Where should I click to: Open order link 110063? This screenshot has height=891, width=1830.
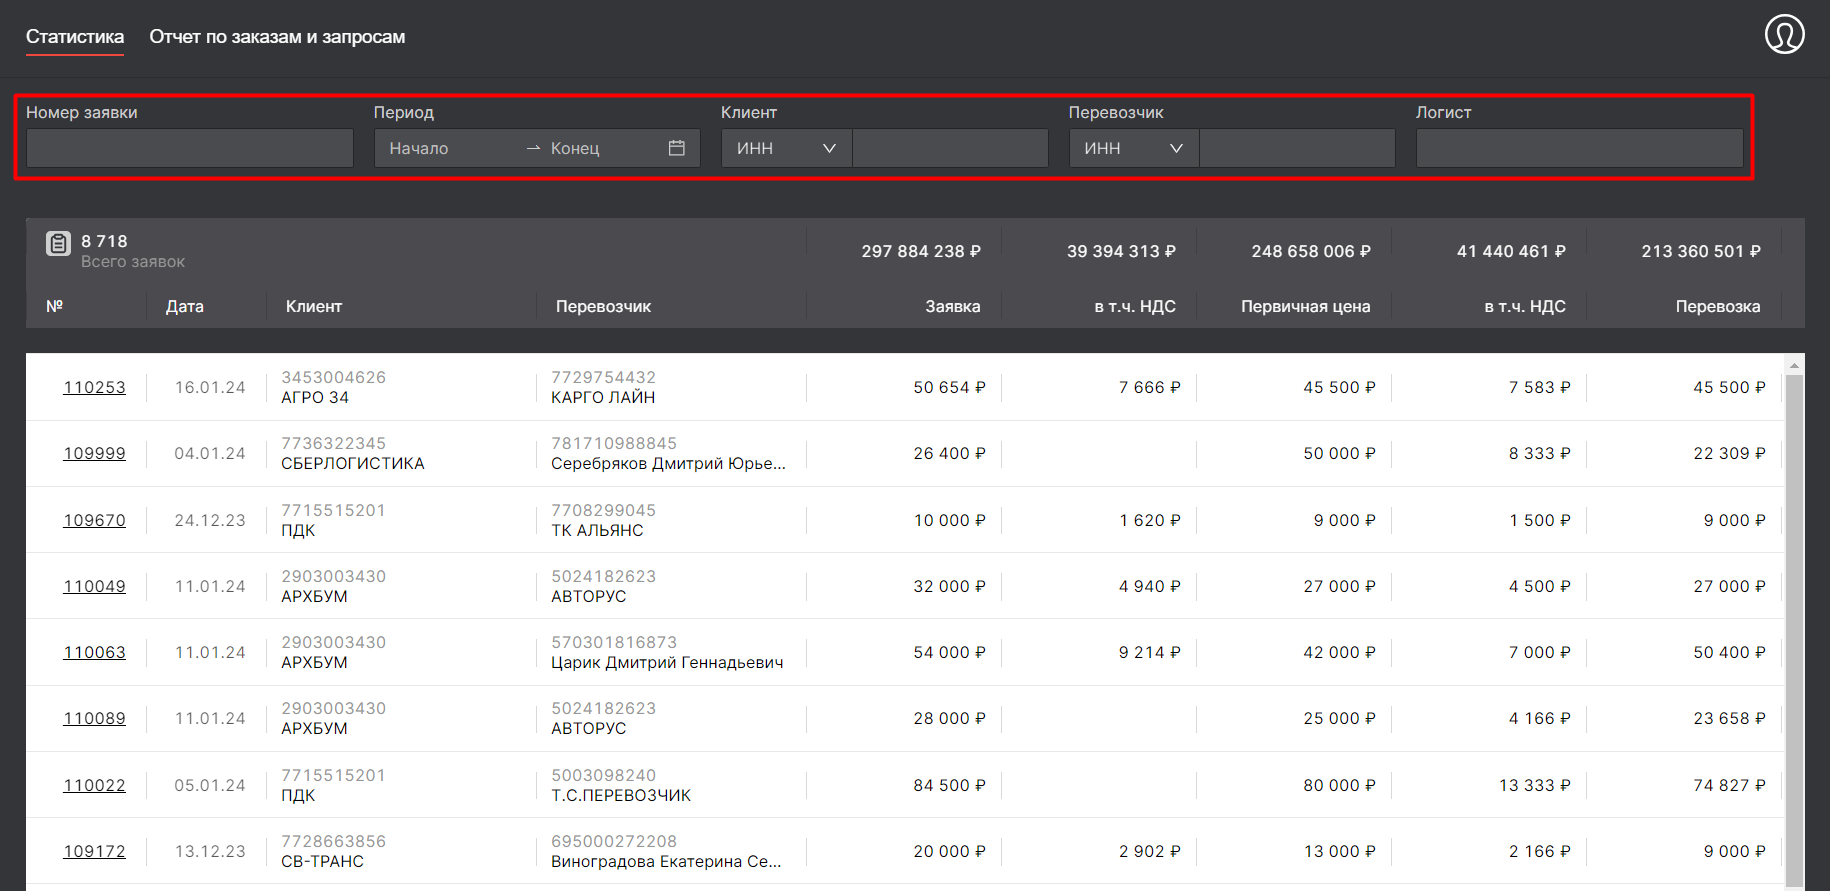(x=95, y=652)
